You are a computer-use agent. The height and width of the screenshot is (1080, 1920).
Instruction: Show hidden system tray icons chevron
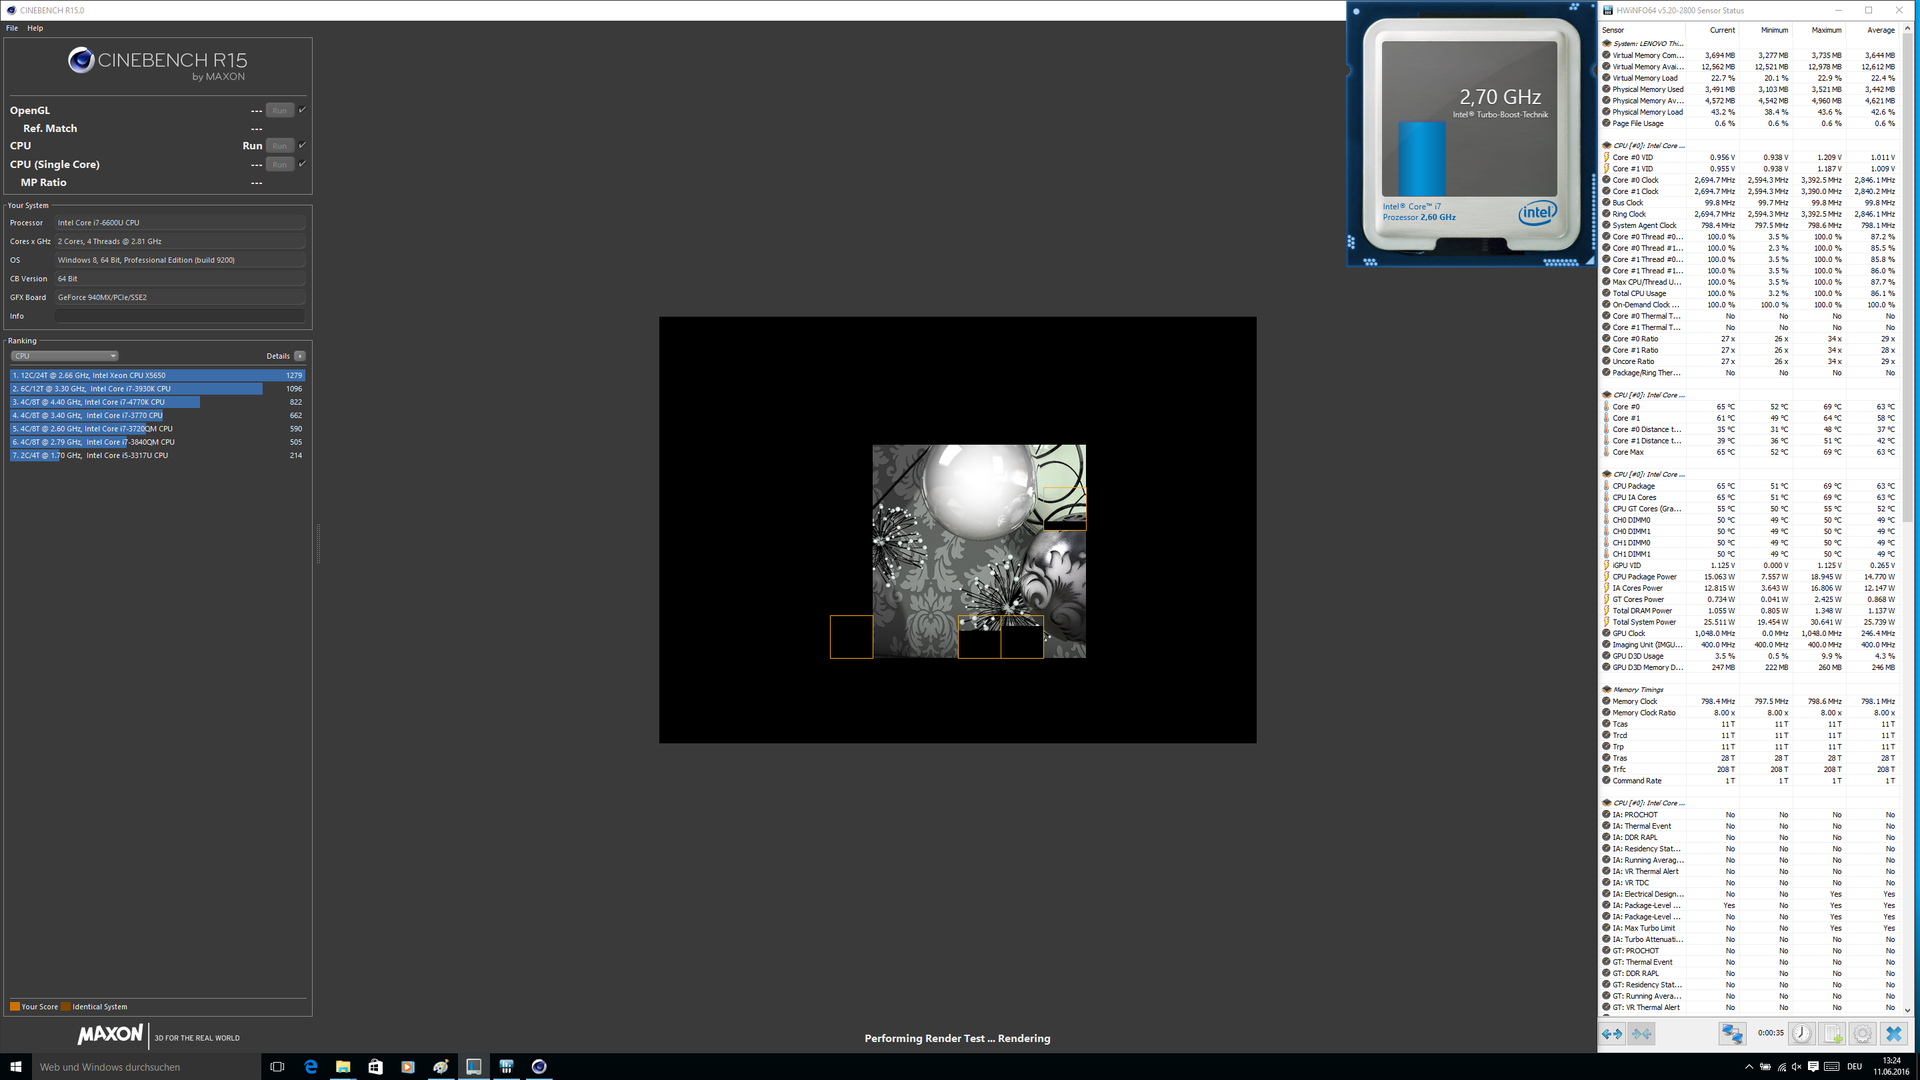click(x=1749, y=1067)
